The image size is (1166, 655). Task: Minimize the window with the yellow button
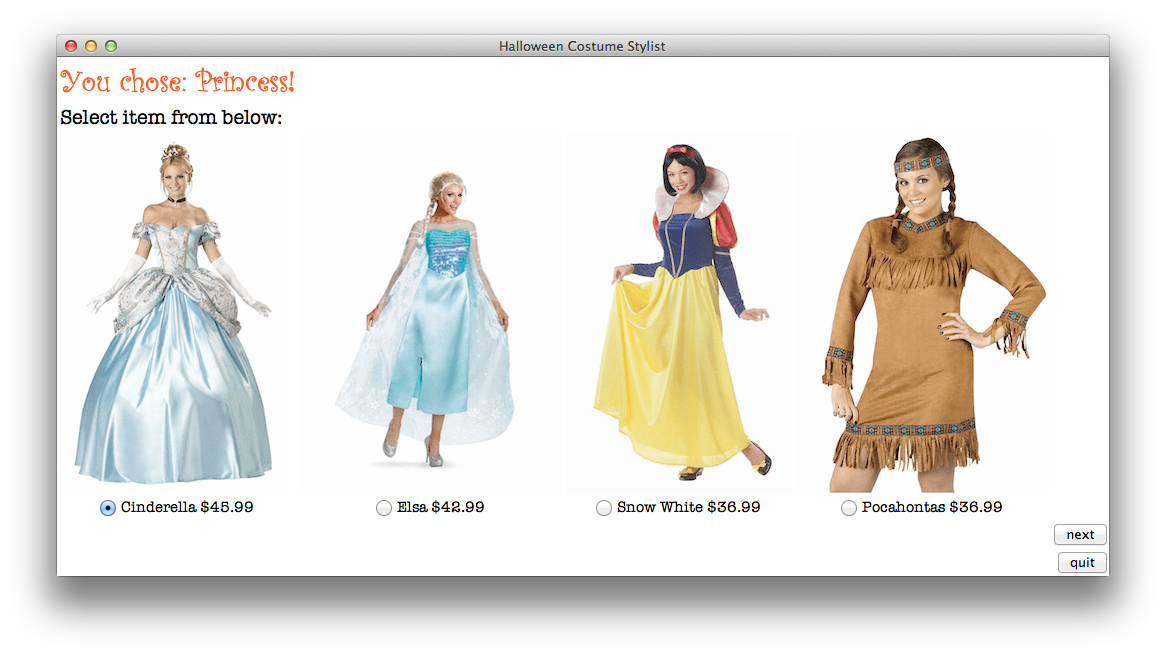(x=91, y=46)
